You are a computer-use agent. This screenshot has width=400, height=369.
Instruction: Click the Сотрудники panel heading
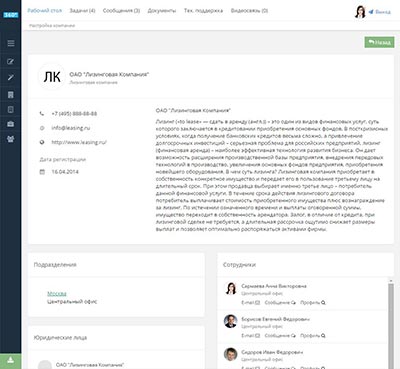click(x=239, y=265)
